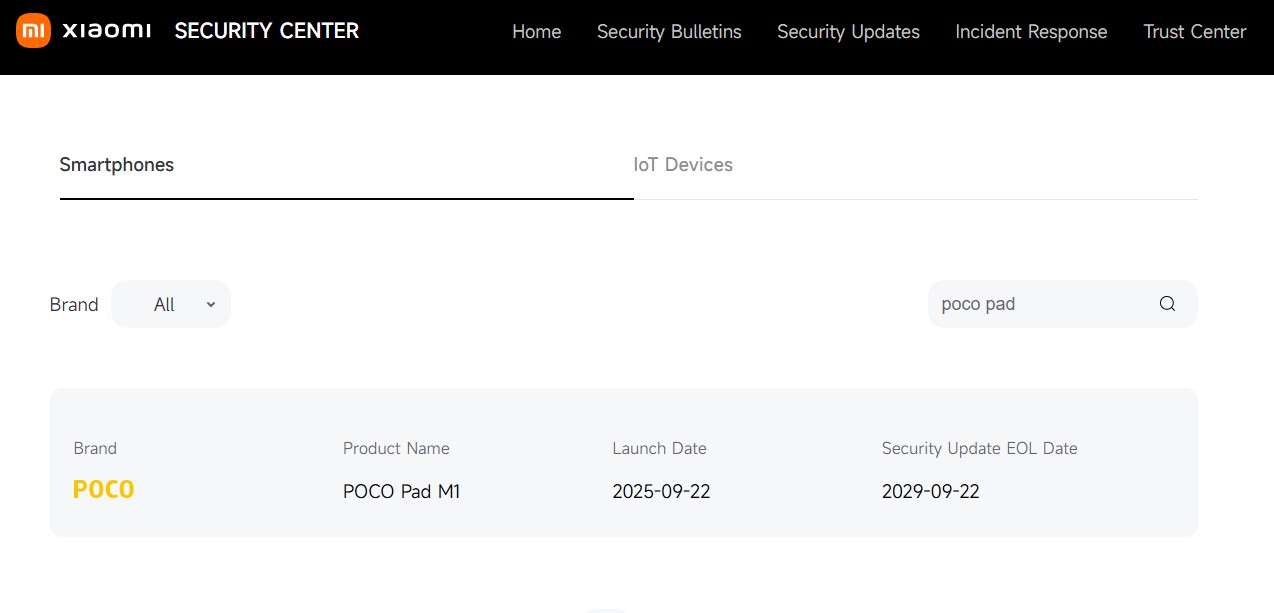1274x613 pixels.
Task: Click the Xiaomi wordmark text
Action: (x=107, y=31)
